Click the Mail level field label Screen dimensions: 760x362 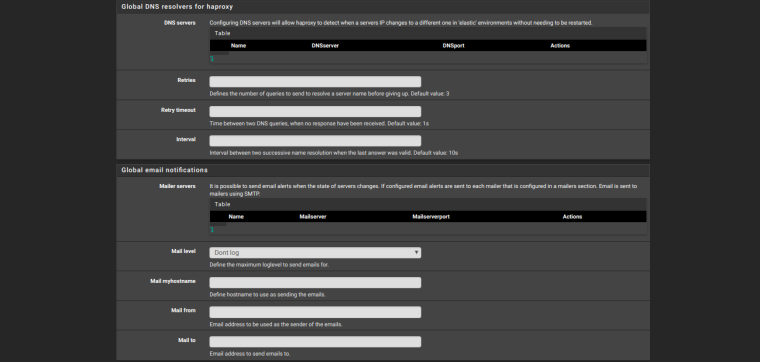[x=184, y=251]
